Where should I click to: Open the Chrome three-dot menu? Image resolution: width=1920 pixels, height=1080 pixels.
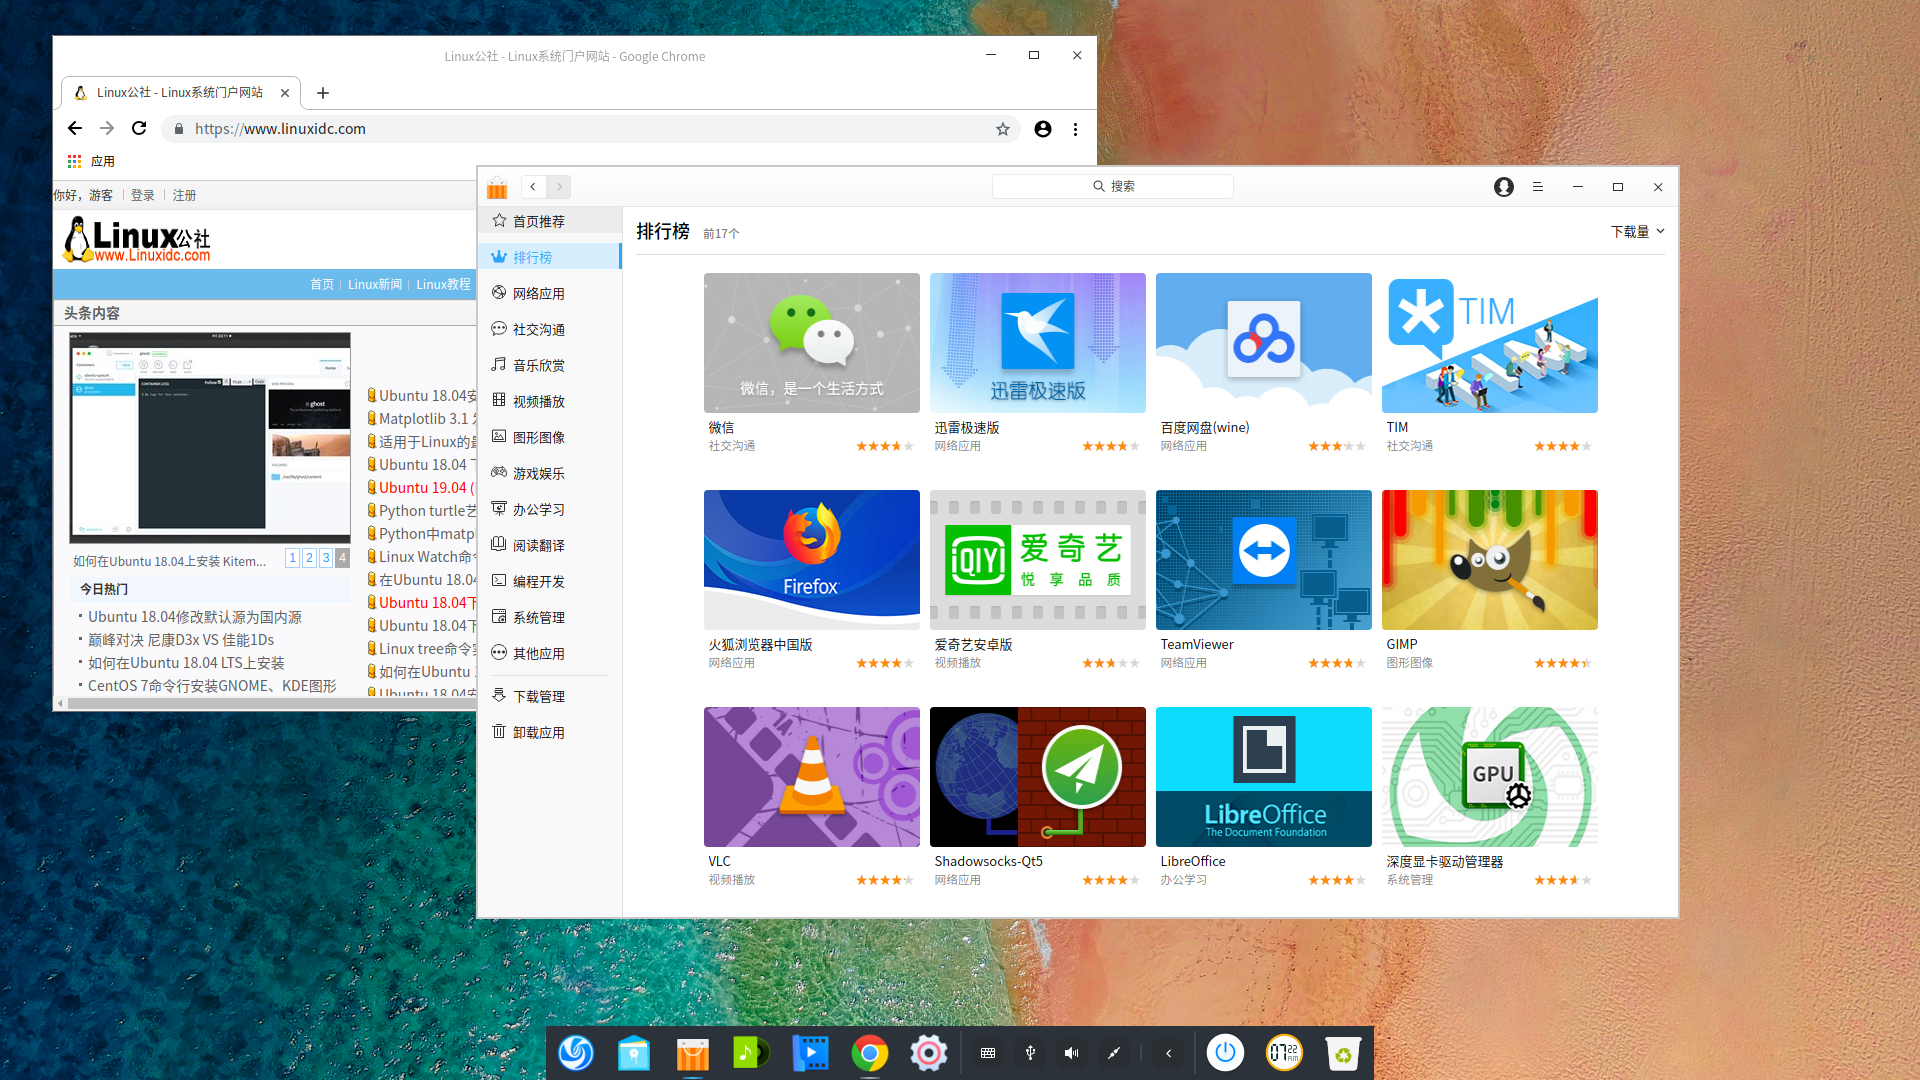pyautogui.click(x=1075, y=129)
